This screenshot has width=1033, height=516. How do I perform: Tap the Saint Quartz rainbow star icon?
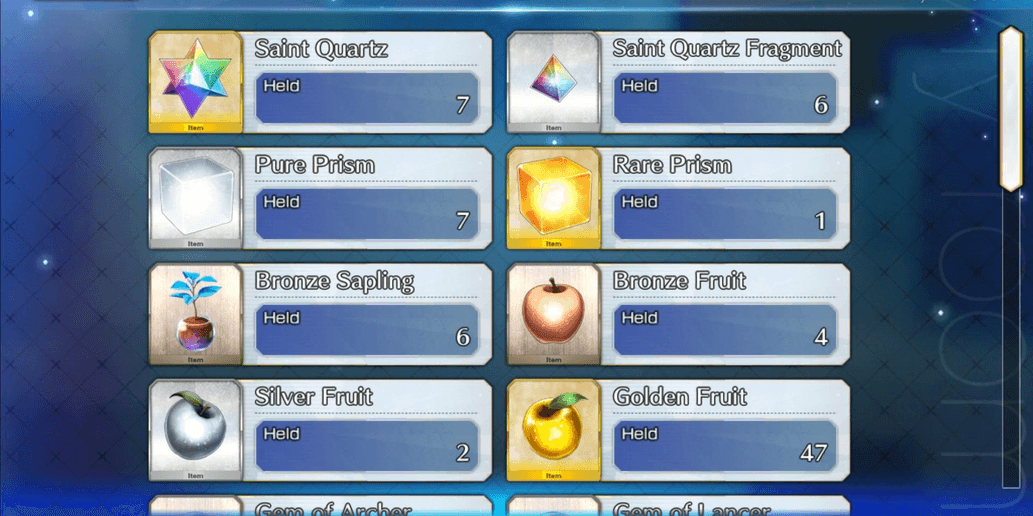point(196,82)
